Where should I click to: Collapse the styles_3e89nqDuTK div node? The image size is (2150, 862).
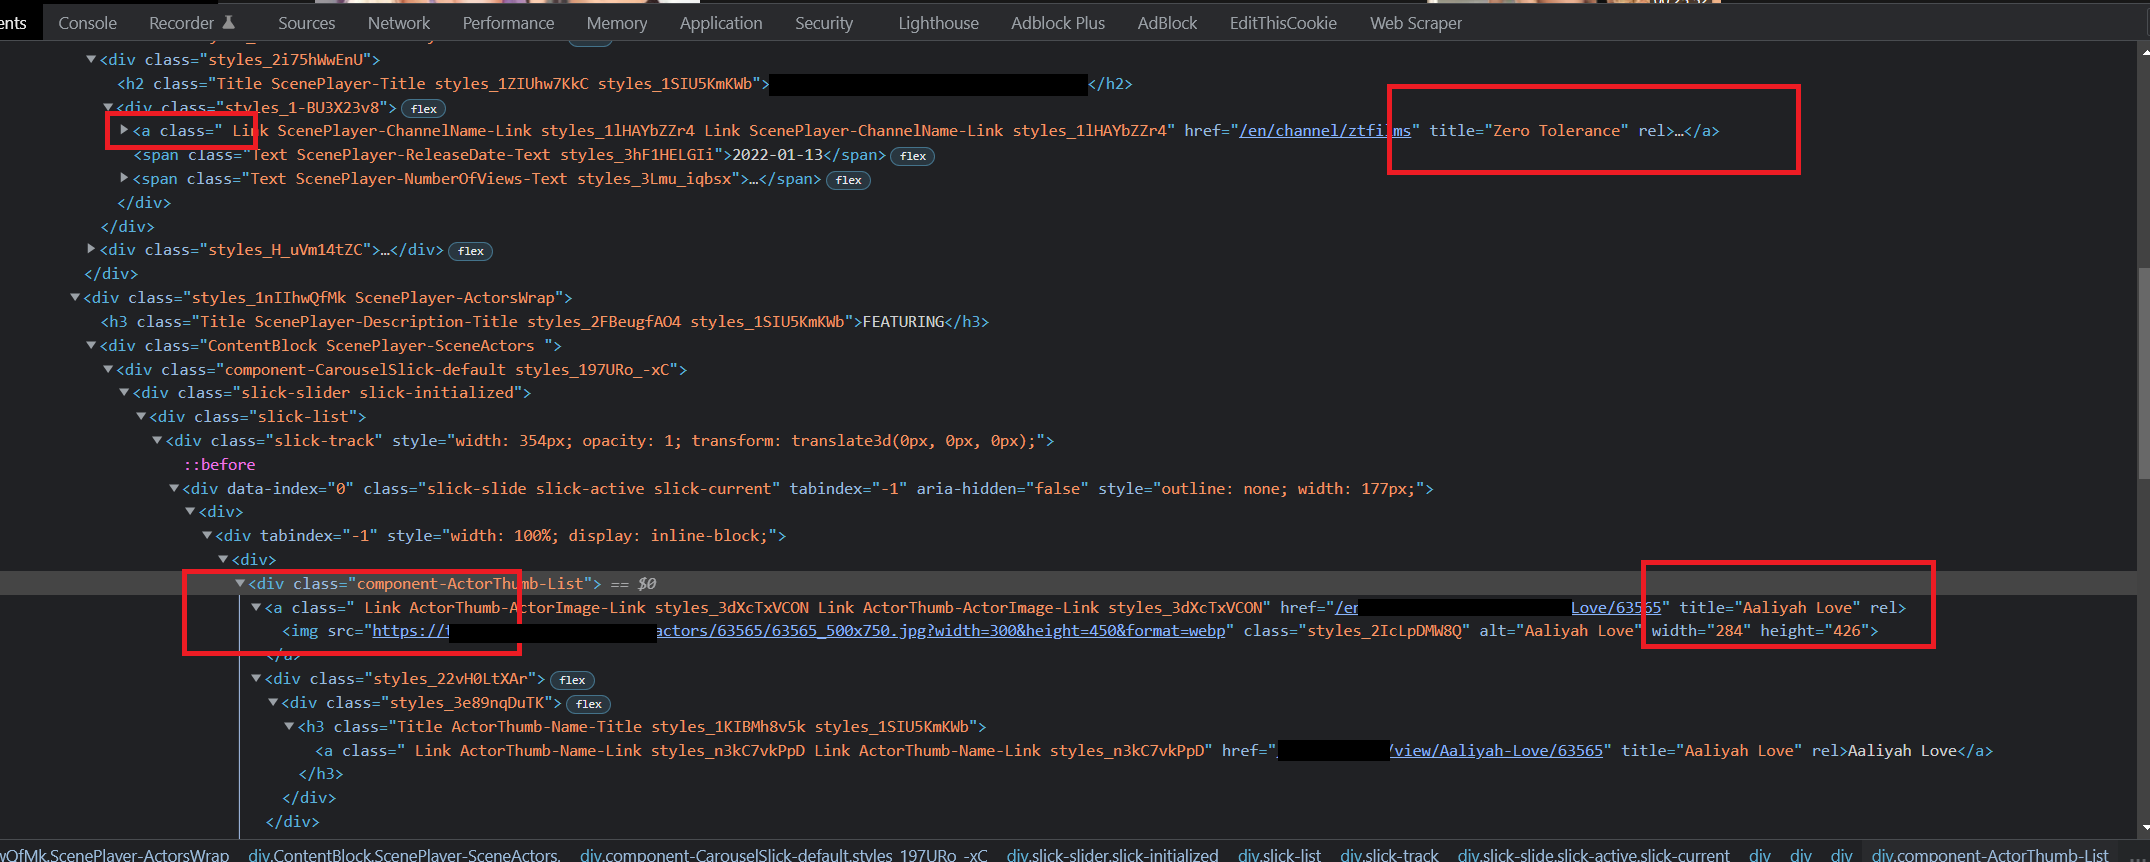[273, 702]
